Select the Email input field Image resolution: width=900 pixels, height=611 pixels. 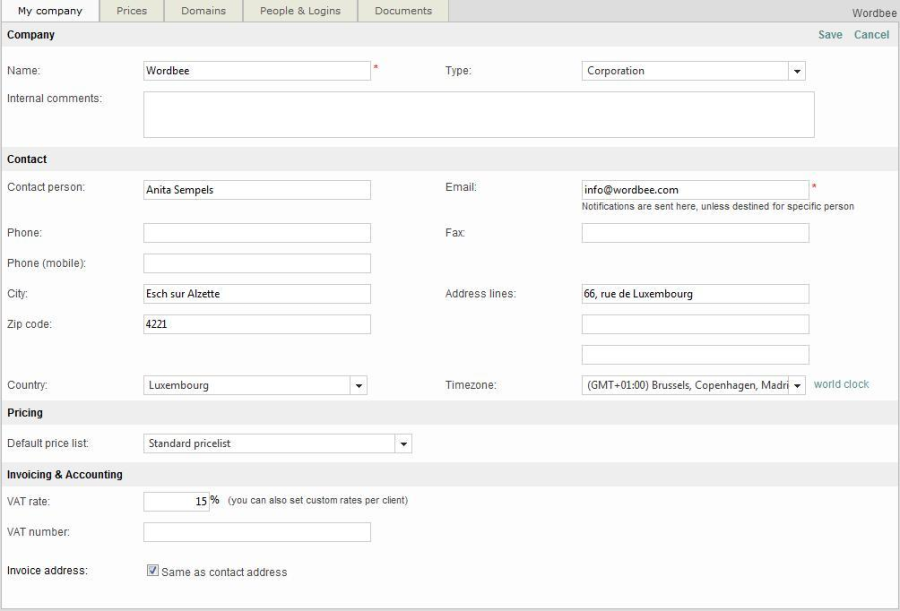click(x=694, y=190)
